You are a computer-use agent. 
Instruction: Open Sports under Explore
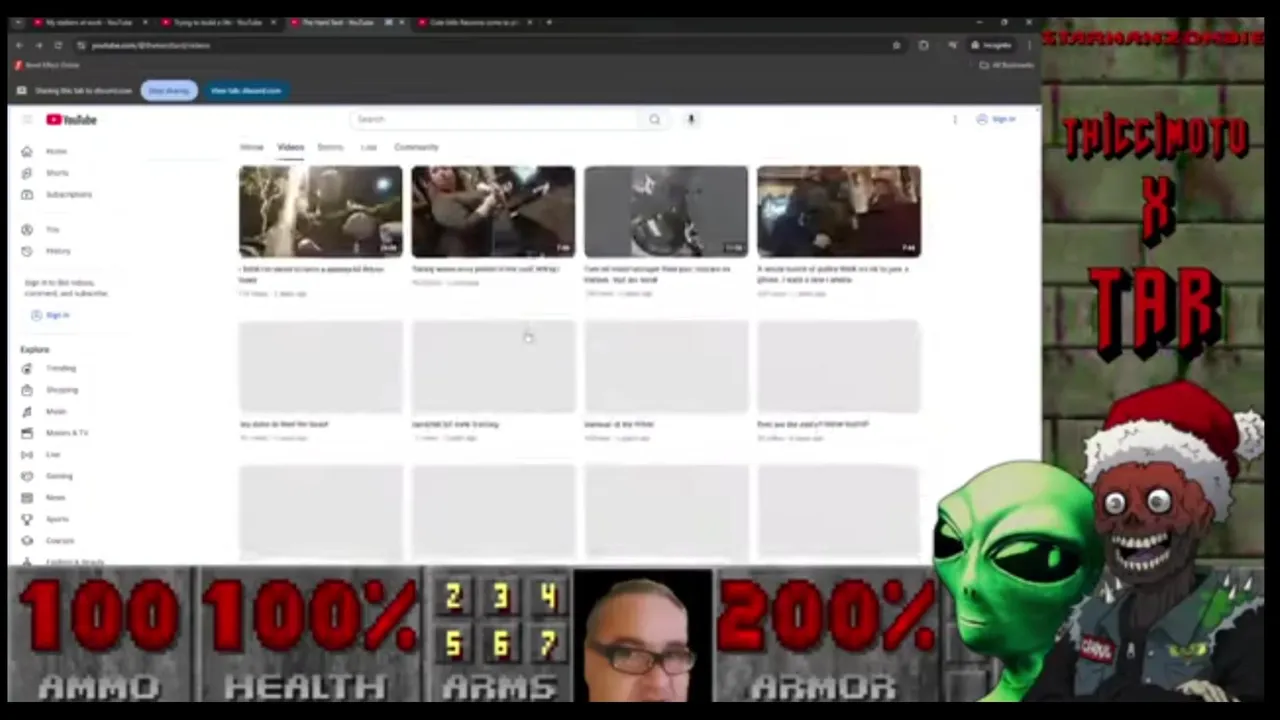(x=46, y=519)
